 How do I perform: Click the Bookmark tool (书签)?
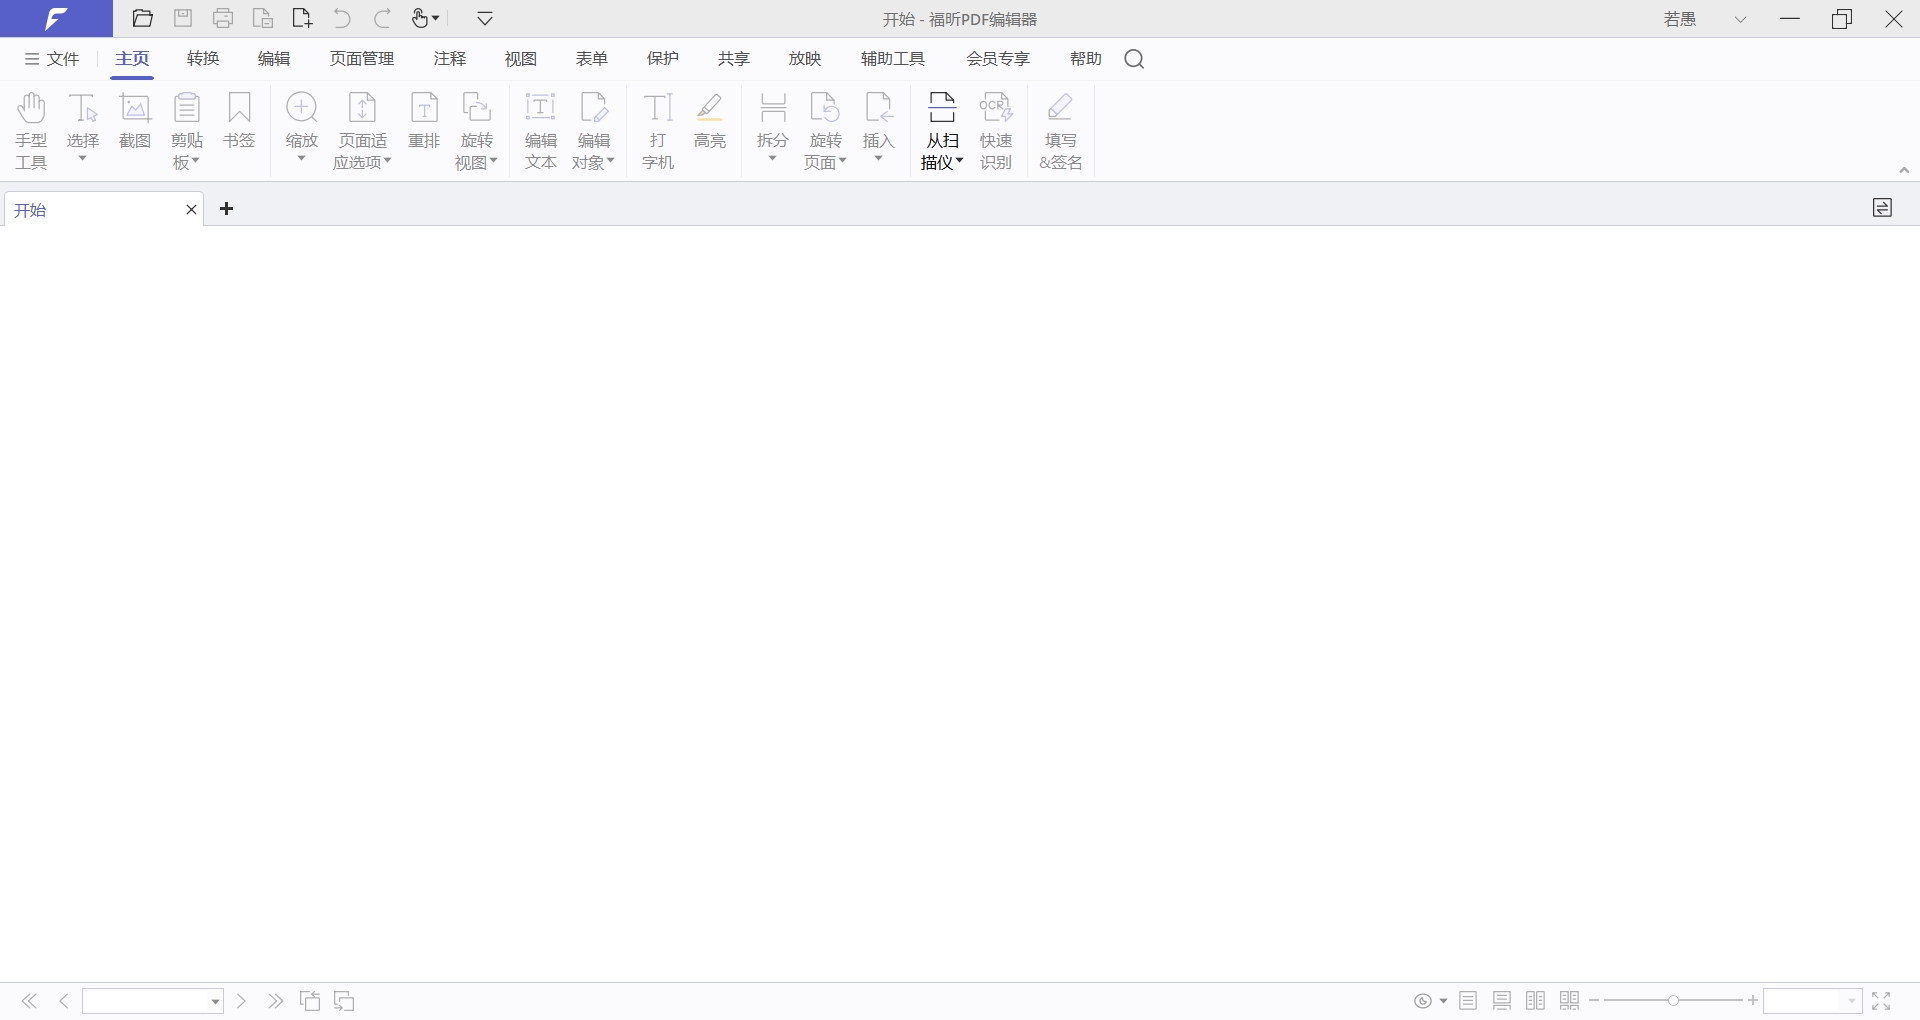point(239,121)
